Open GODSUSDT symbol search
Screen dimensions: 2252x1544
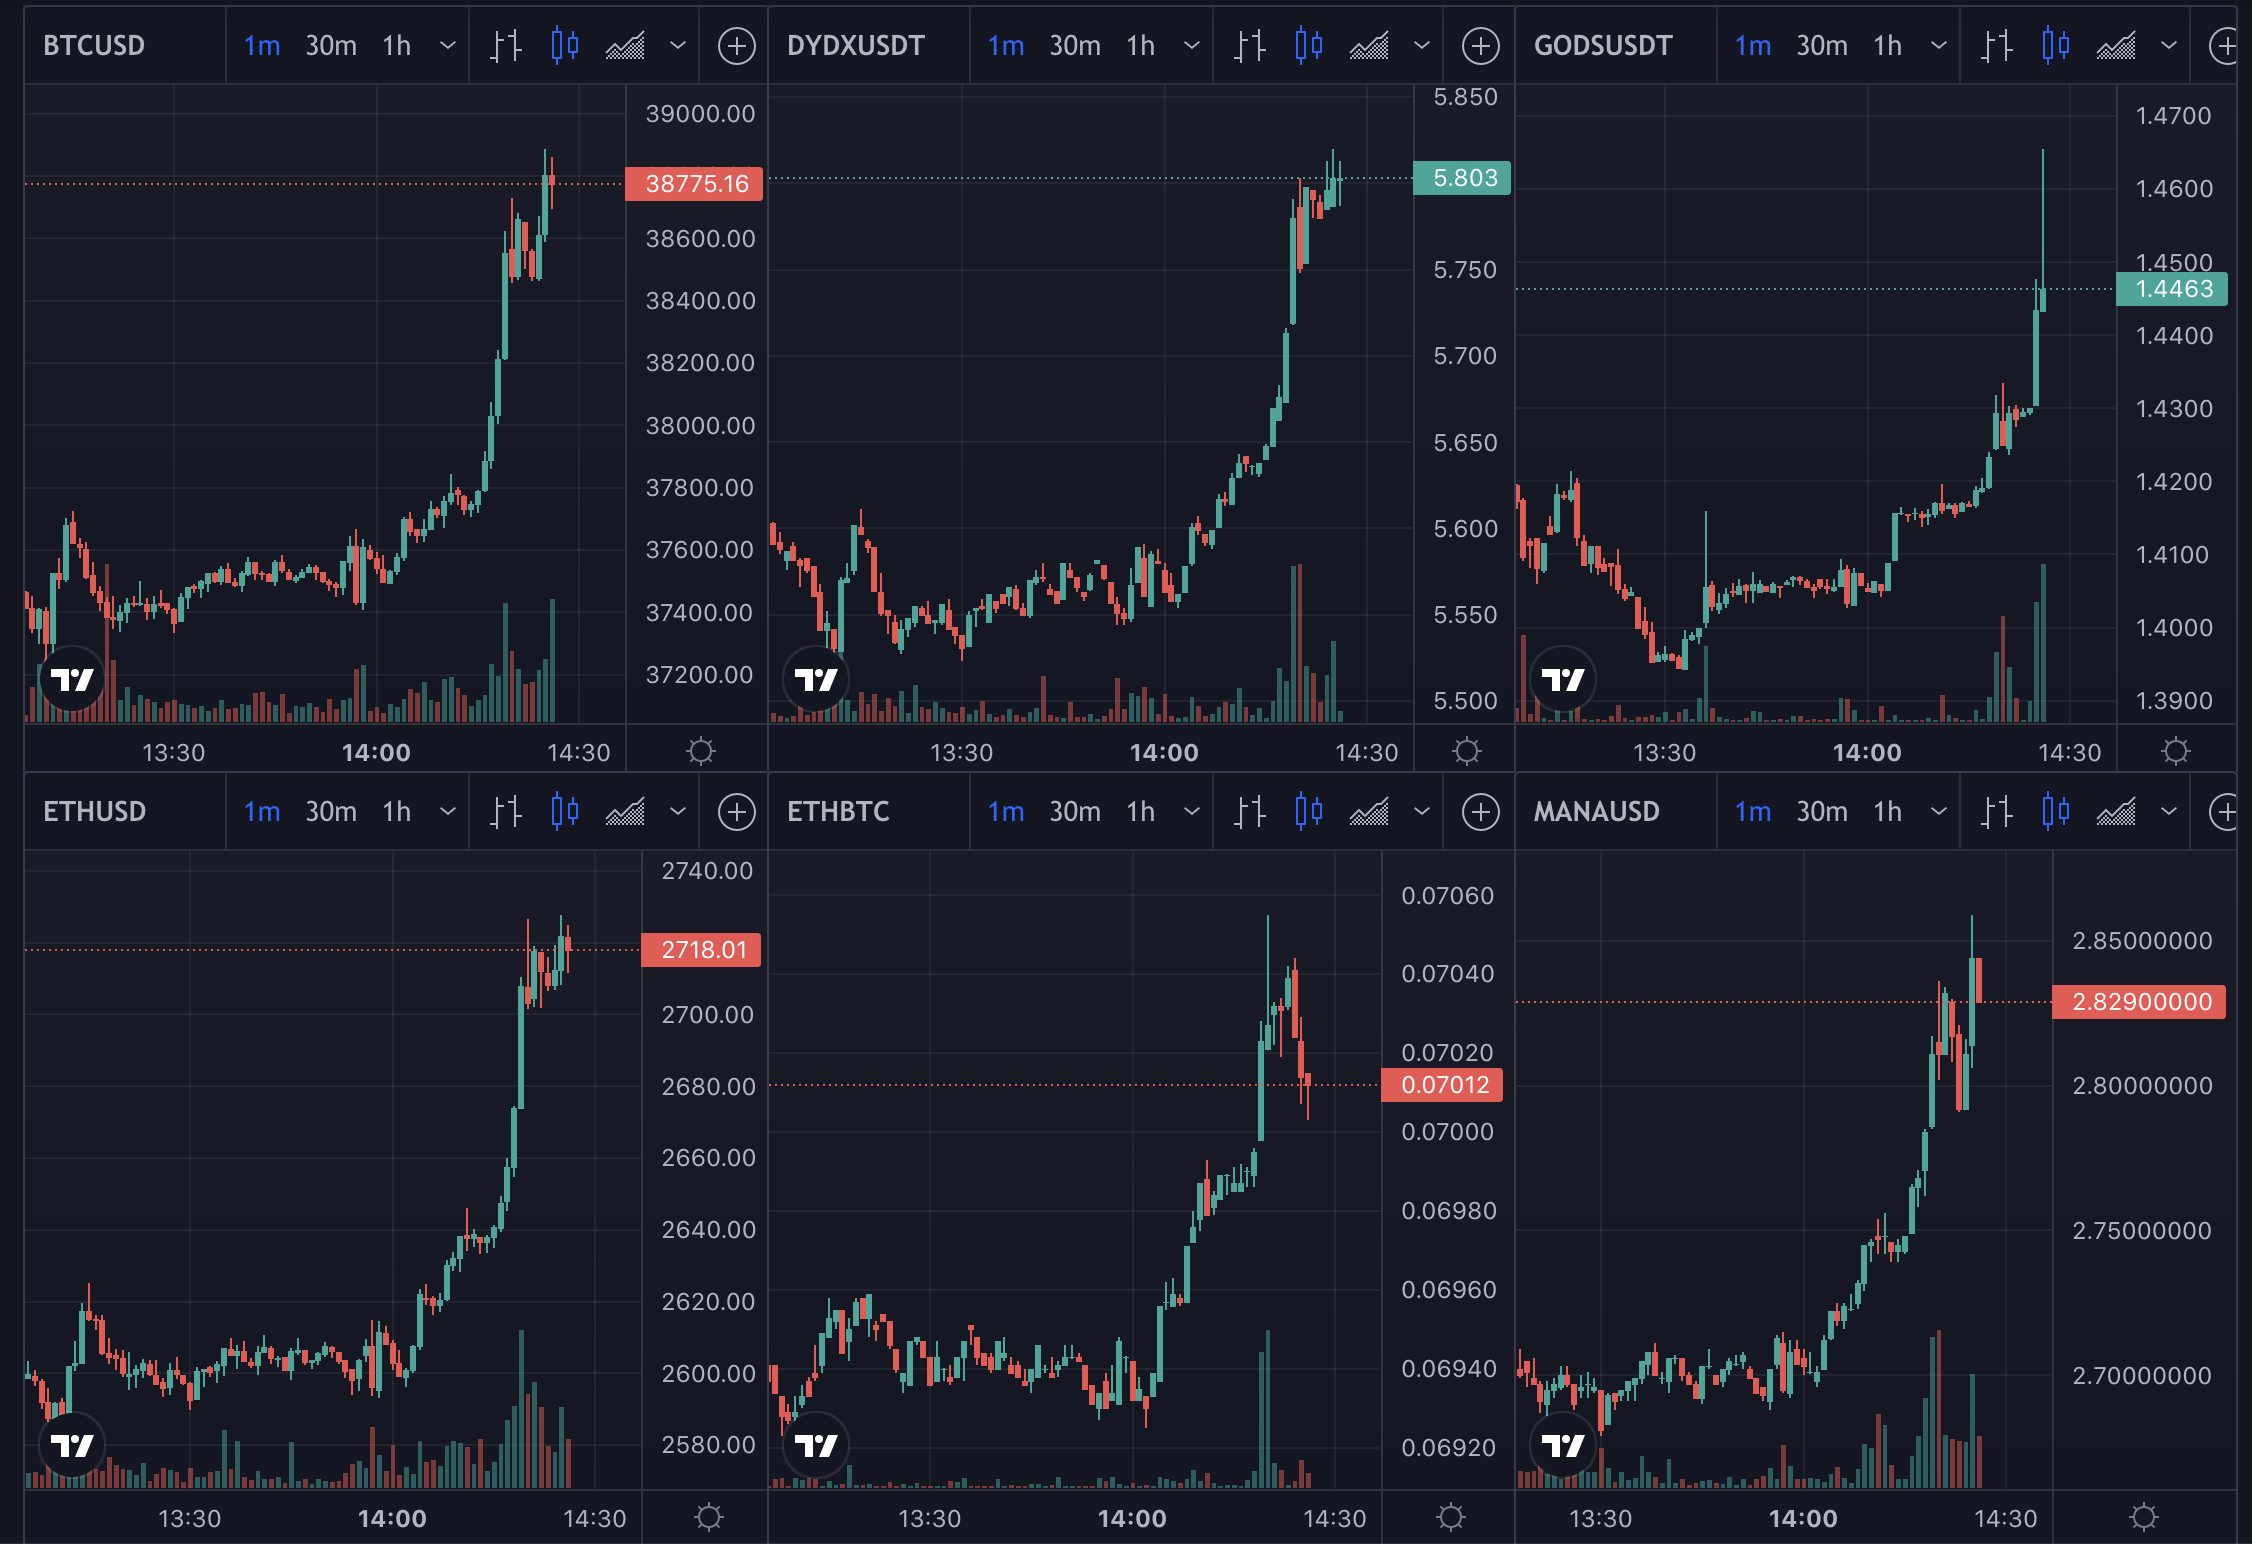(1603, 46)
